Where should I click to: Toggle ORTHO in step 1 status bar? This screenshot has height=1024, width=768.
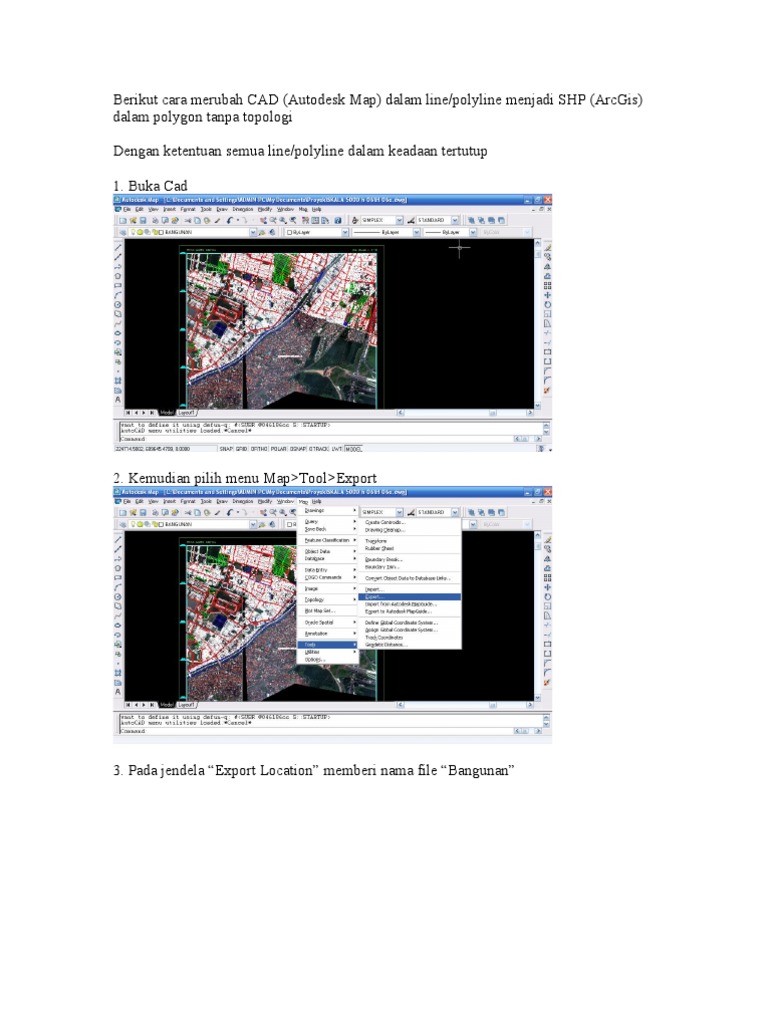[259, 449]
